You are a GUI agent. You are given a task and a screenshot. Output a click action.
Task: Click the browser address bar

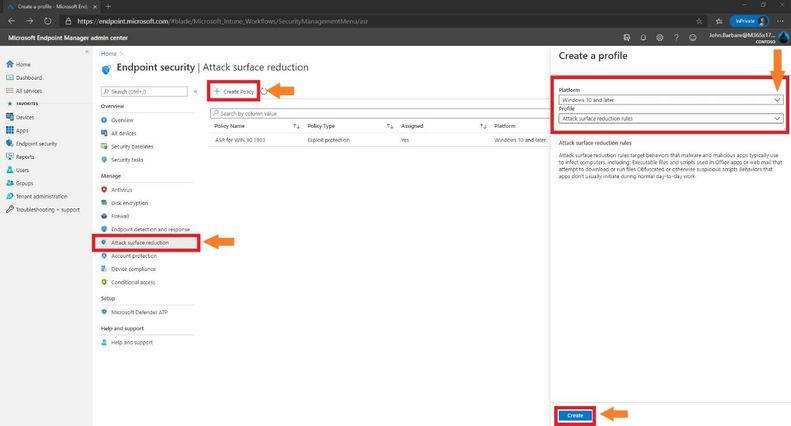(376, 21)
